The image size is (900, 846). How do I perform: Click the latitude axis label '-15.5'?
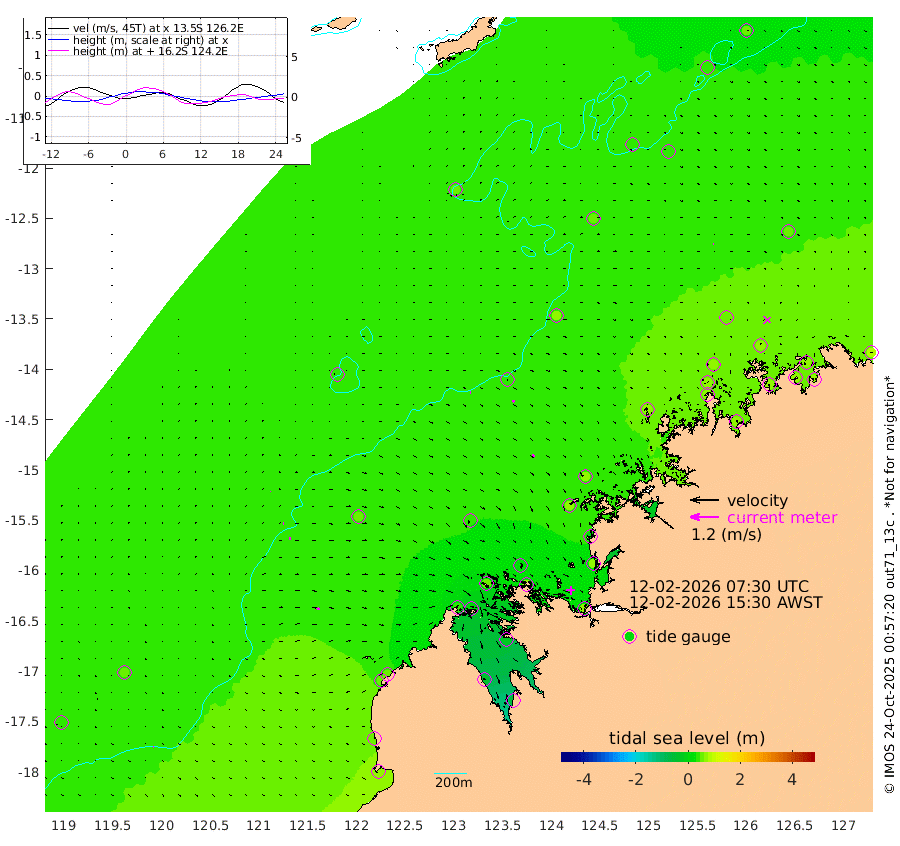tap(22, 521)
